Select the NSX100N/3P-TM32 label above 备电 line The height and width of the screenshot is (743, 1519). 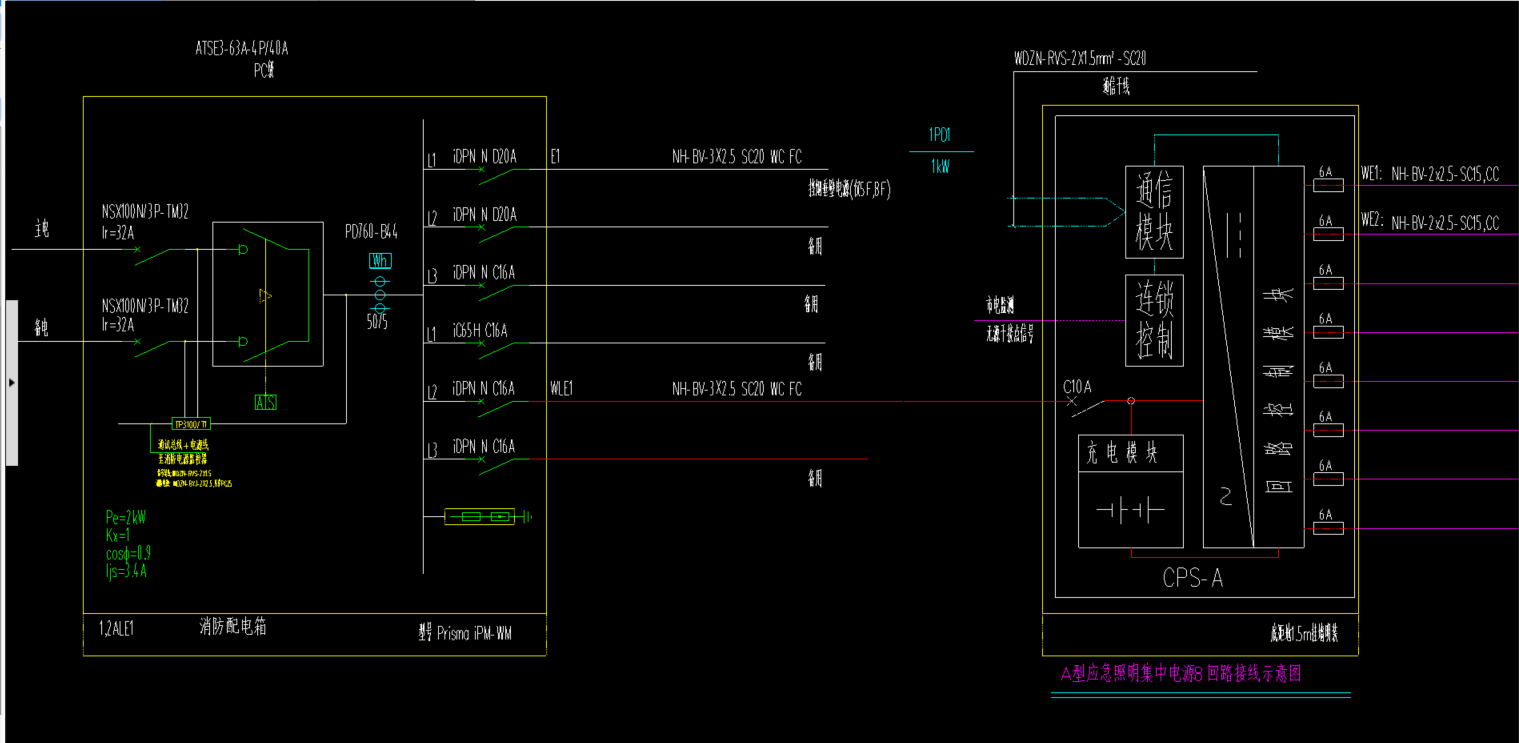(145, 306)
